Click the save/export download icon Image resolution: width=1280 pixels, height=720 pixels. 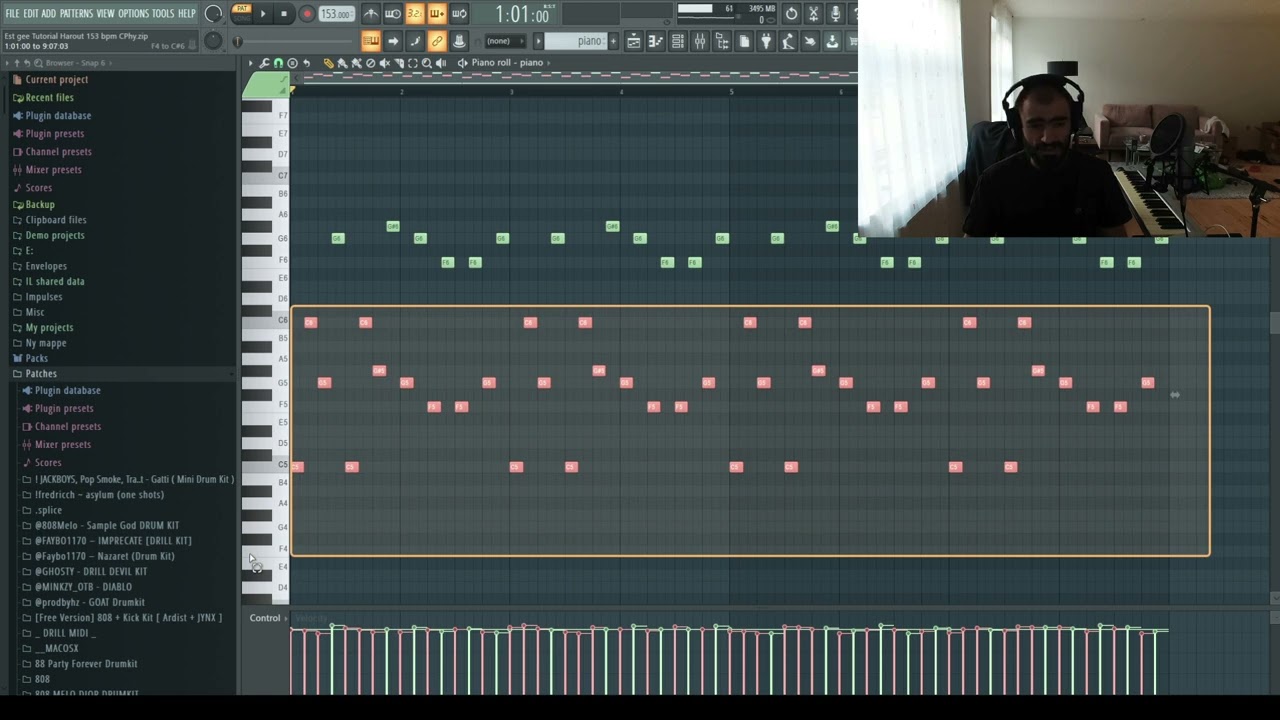click(x=832, y=41)
